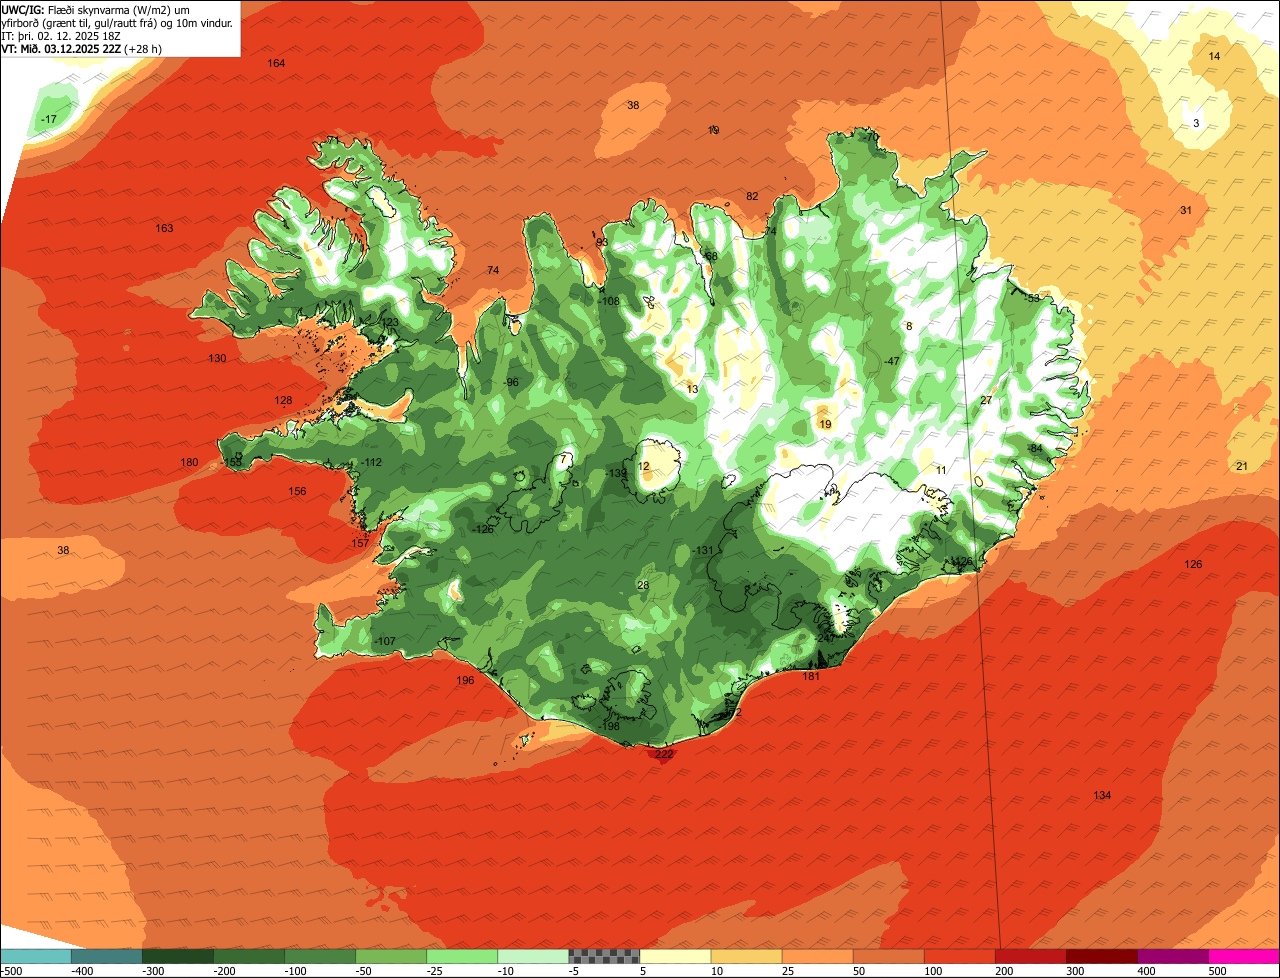Click the map value '156' in Faxaflói bay

(x=297, y=492)
